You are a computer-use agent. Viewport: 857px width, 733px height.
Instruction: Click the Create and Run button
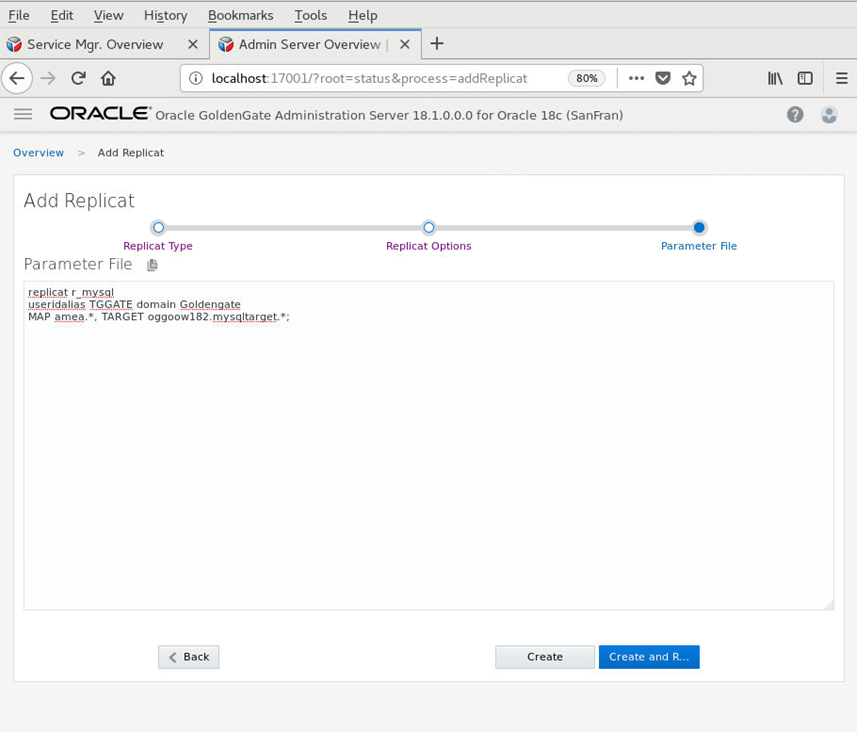[649, 657]
